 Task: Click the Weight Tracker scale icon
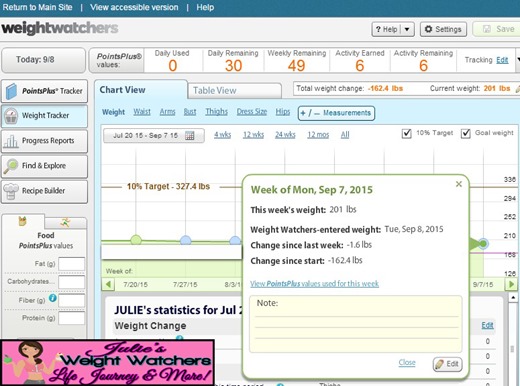click(11, 116)
